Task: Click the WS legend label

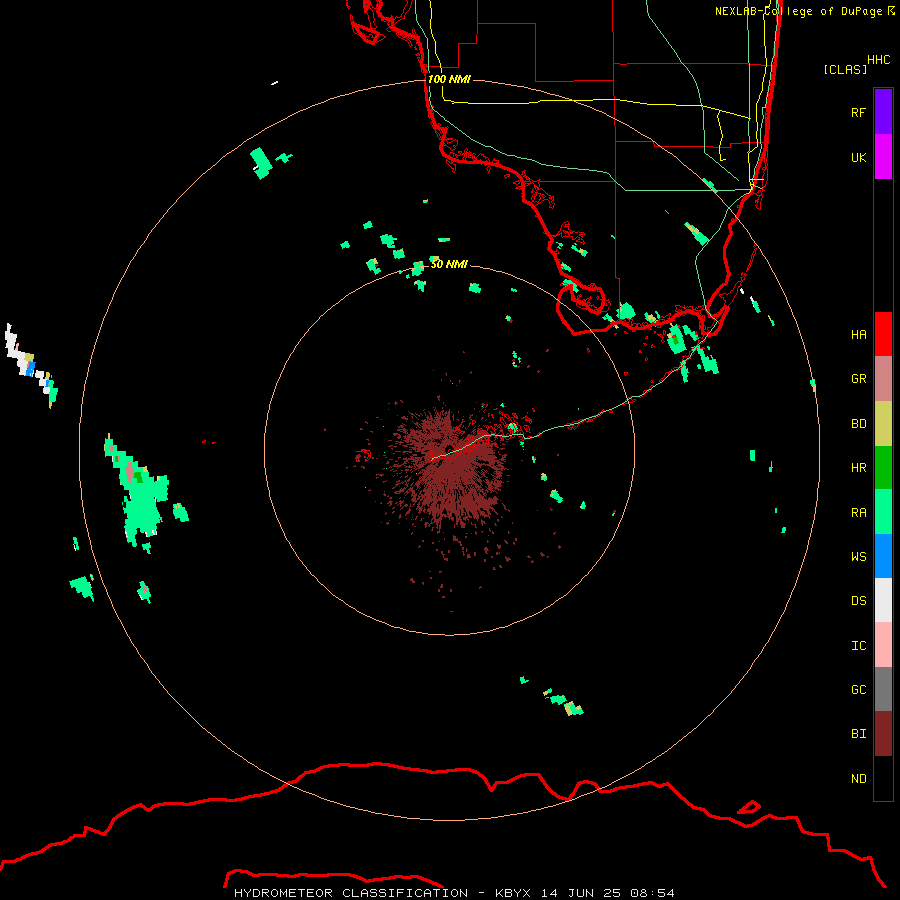Action: [x=858, y=556]
